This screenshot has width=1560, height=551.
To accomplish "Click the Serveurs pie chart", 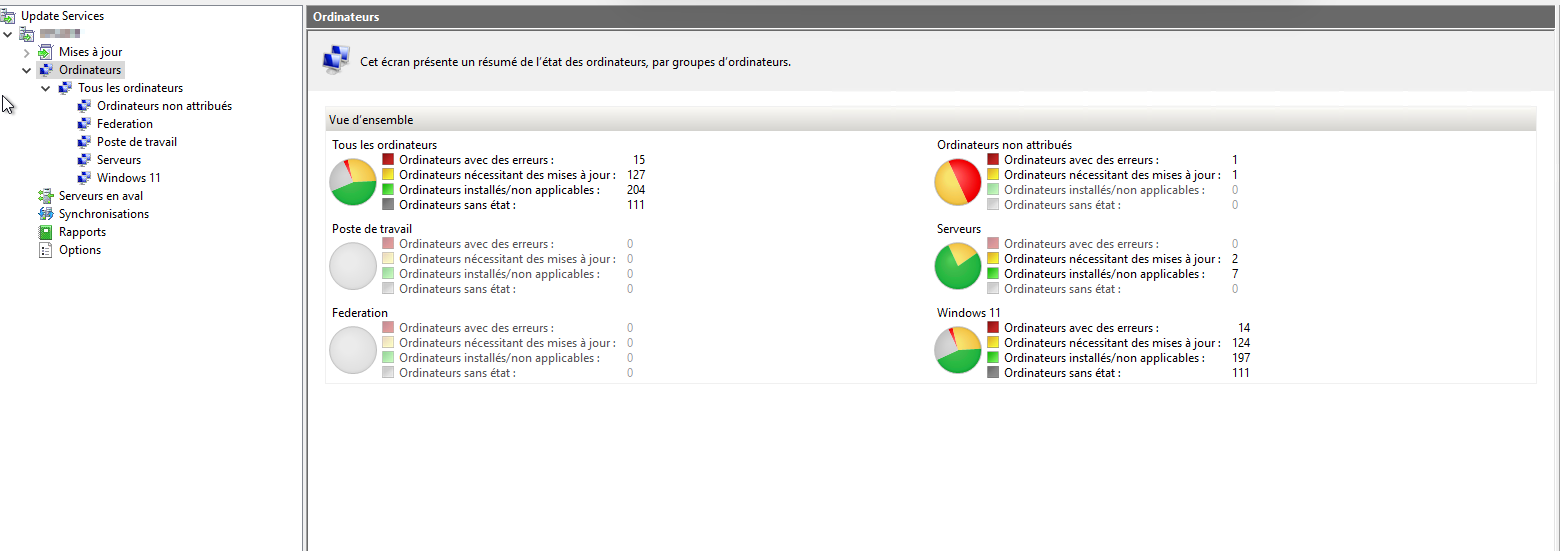I will tap(958, 266).
